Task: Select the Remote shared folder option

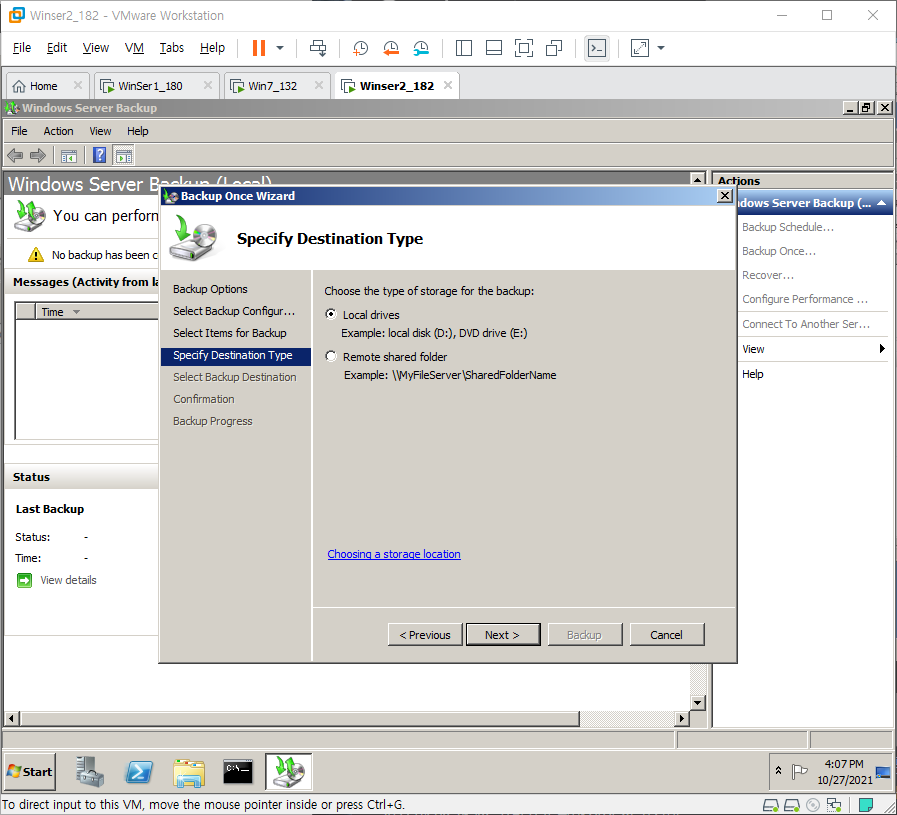Action: 331,356
